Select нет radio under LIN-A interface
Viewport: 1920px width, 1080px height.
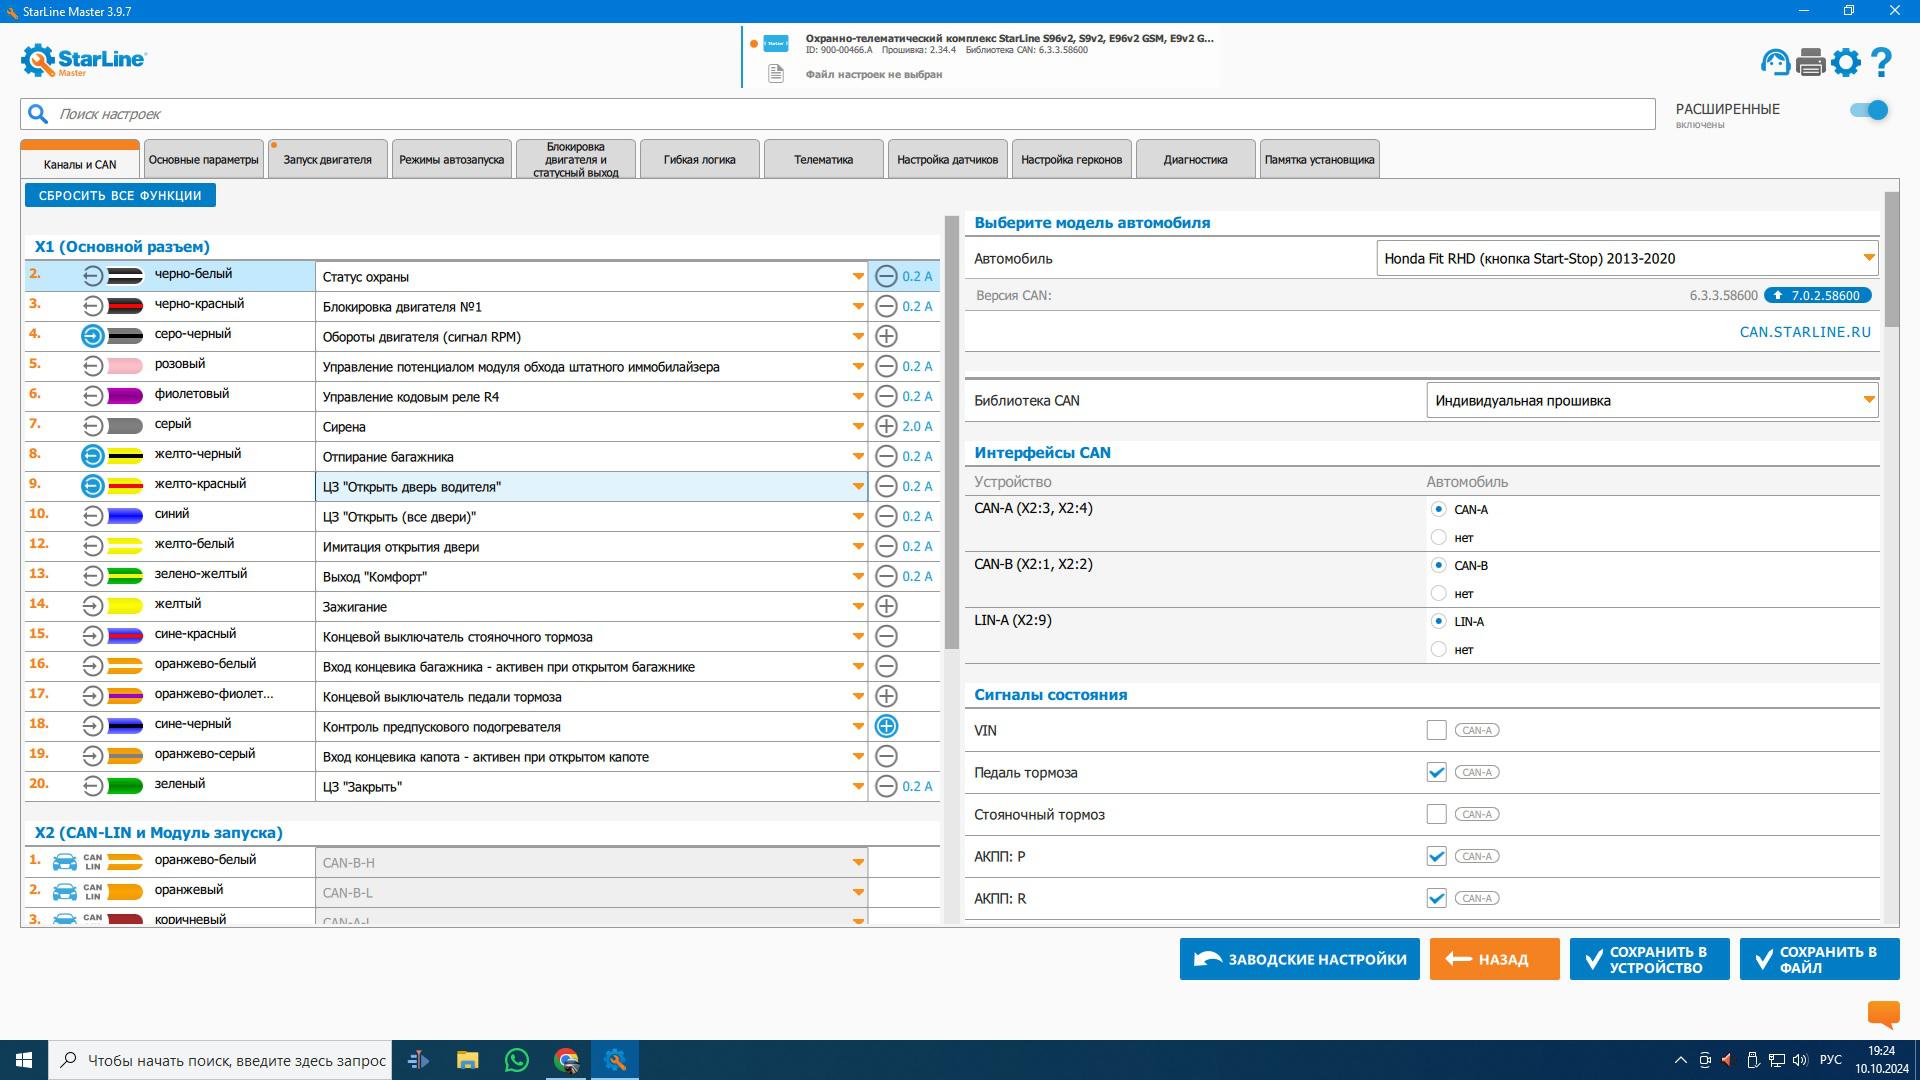[1438, 649]
